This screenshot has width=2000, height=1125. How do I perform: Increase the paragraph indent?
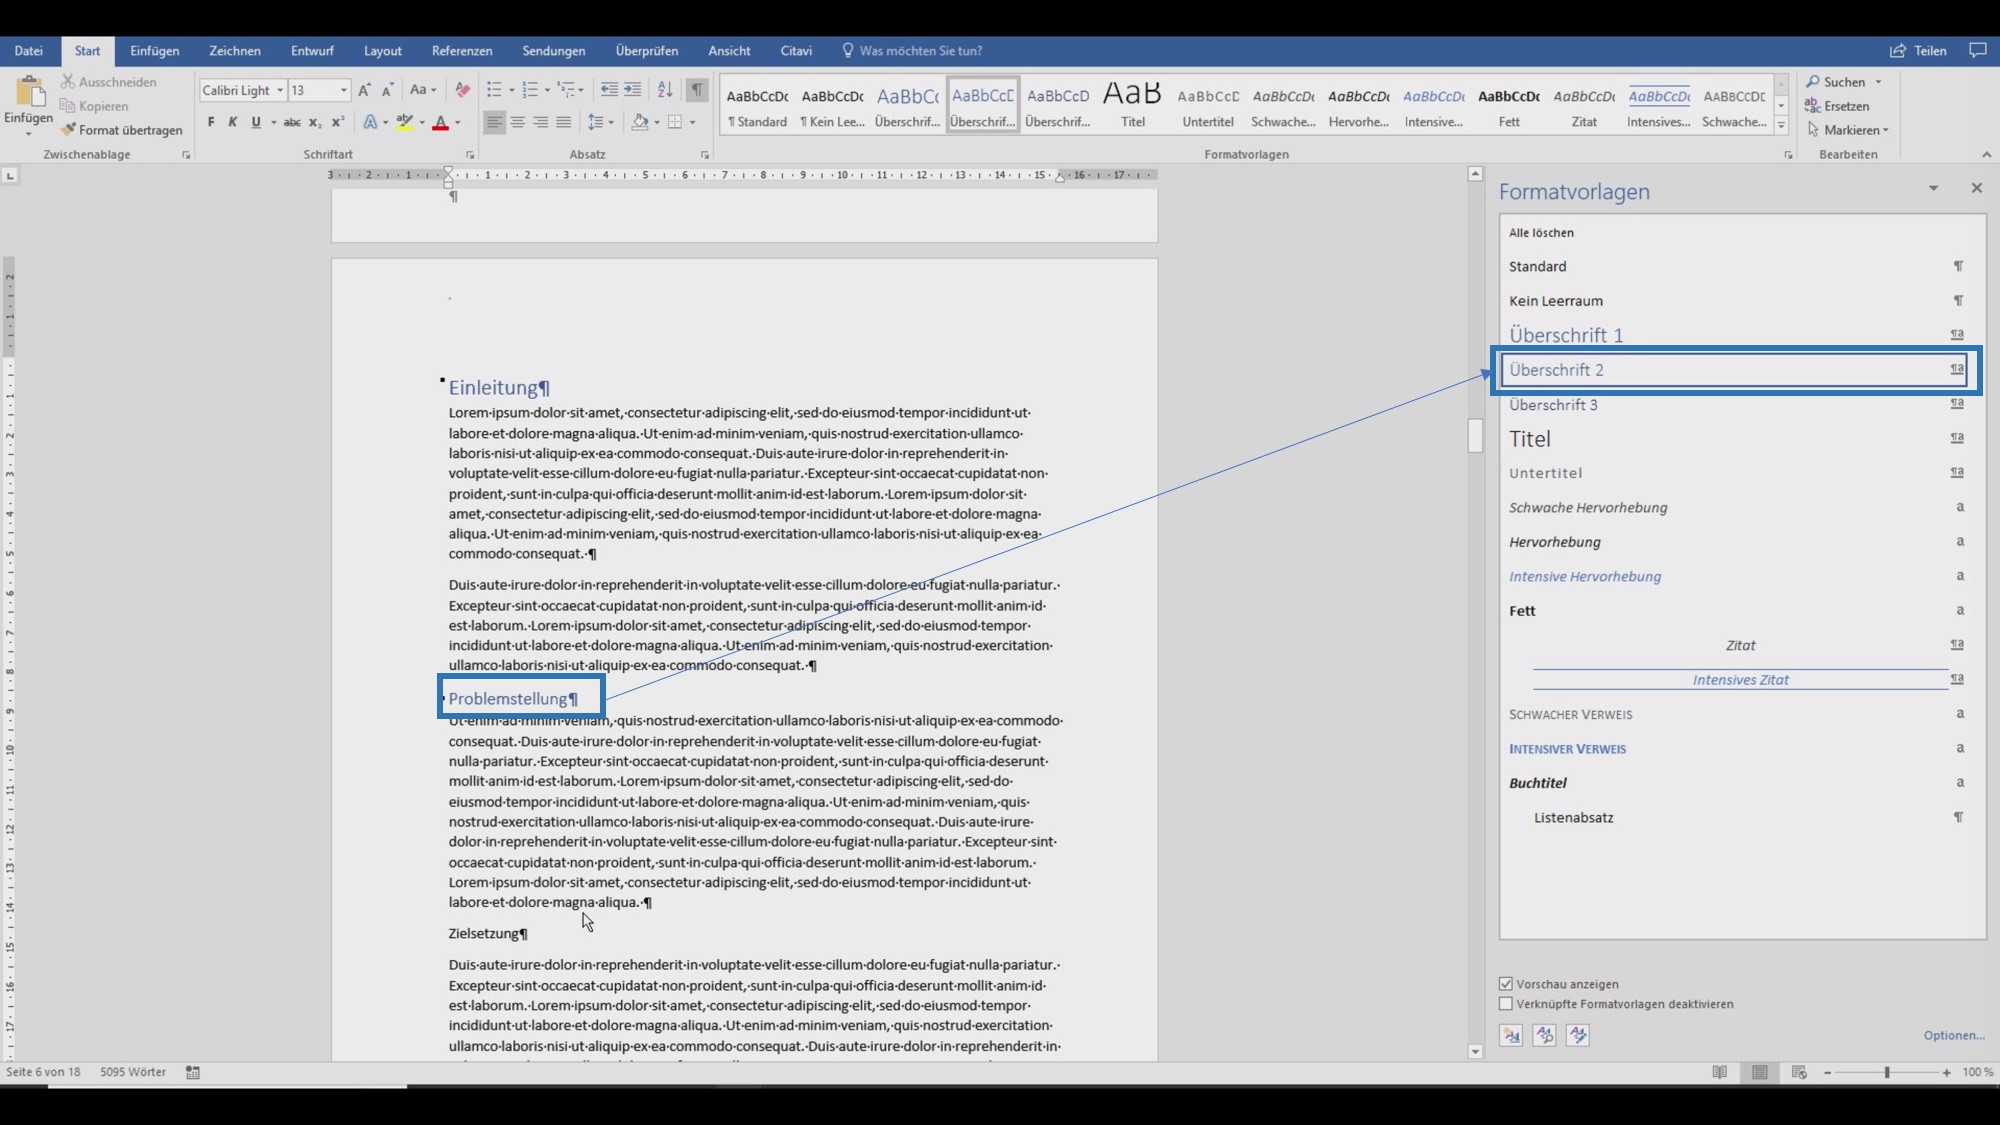[x=633, y=90]
